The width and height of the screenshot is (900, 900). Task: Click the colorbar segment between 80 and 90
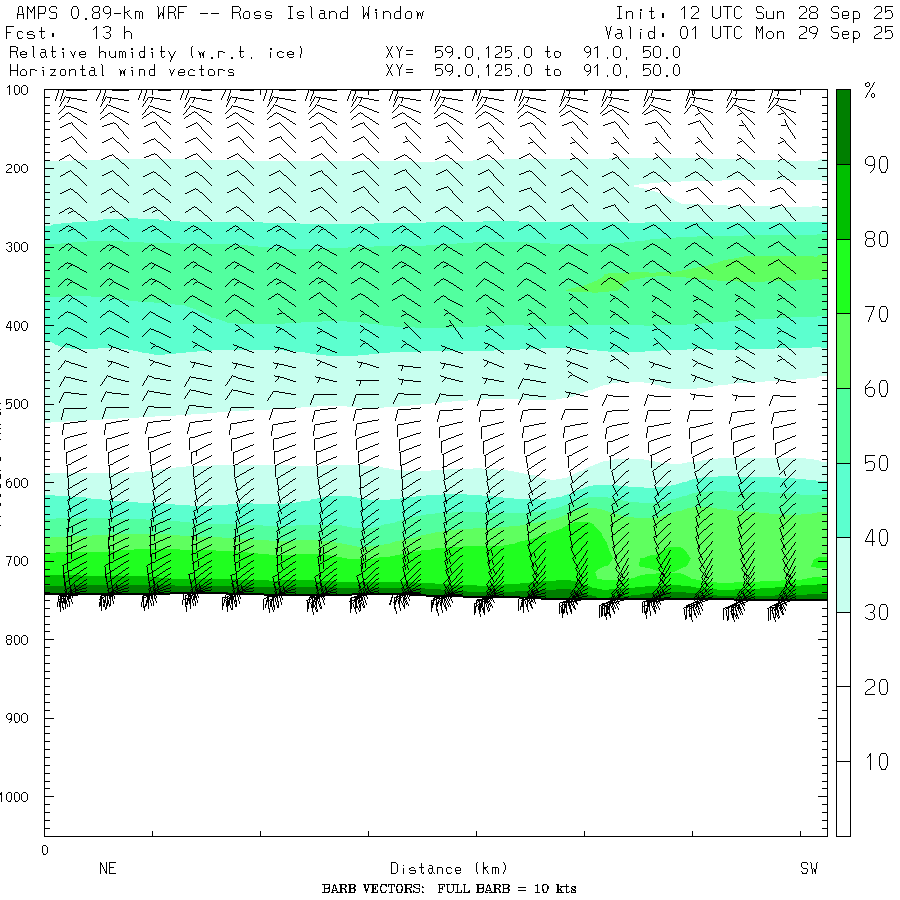pyautogui.click(x=843, y=201)
